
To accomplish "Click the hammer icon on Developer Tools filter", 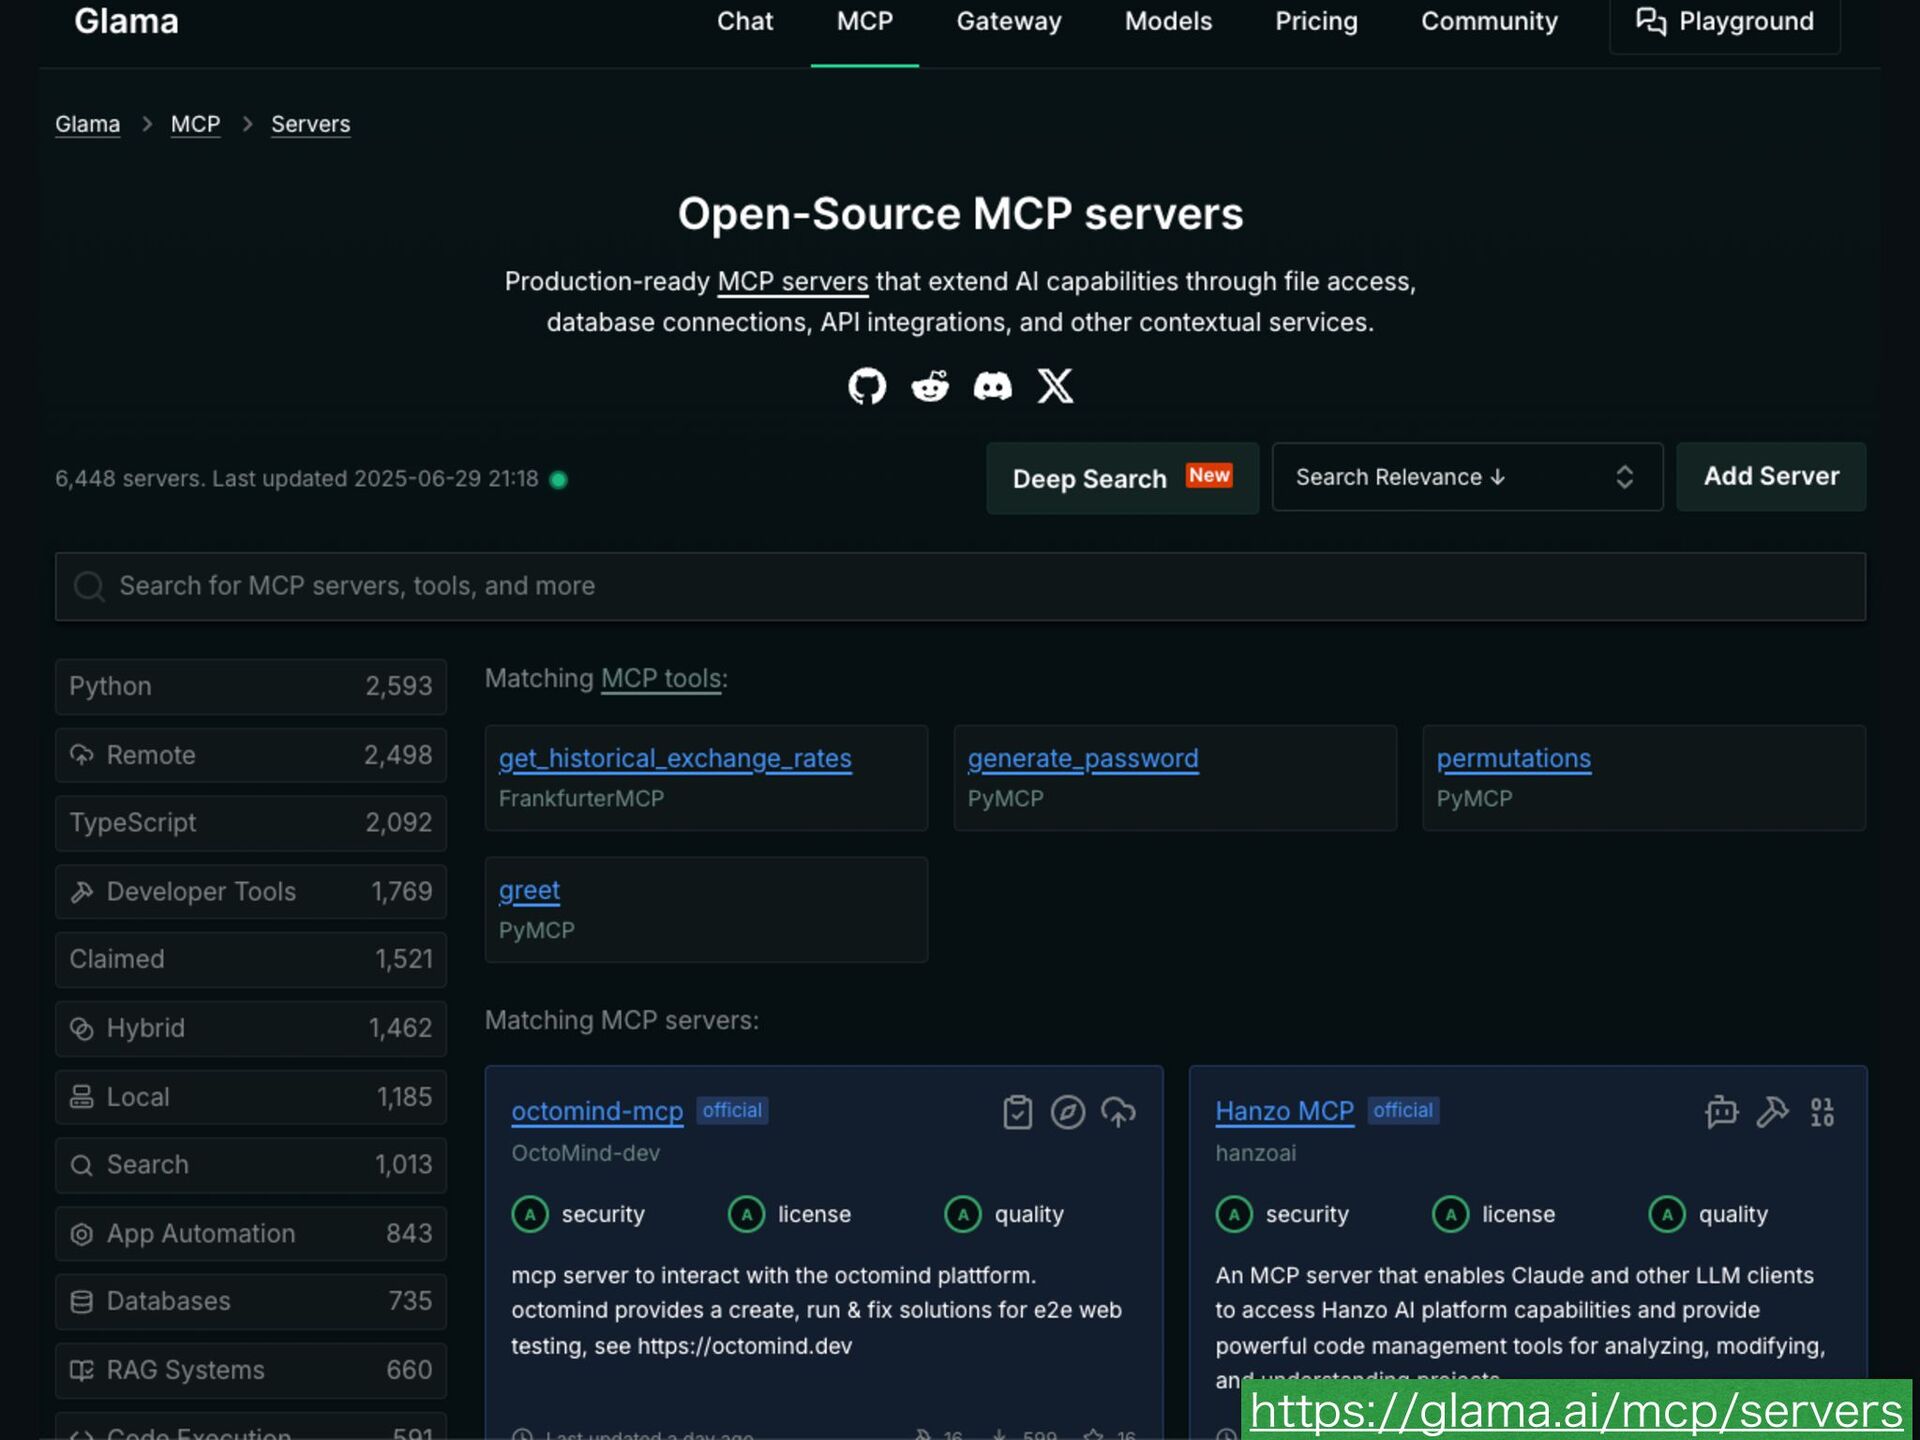I will [x=82, y=892].
